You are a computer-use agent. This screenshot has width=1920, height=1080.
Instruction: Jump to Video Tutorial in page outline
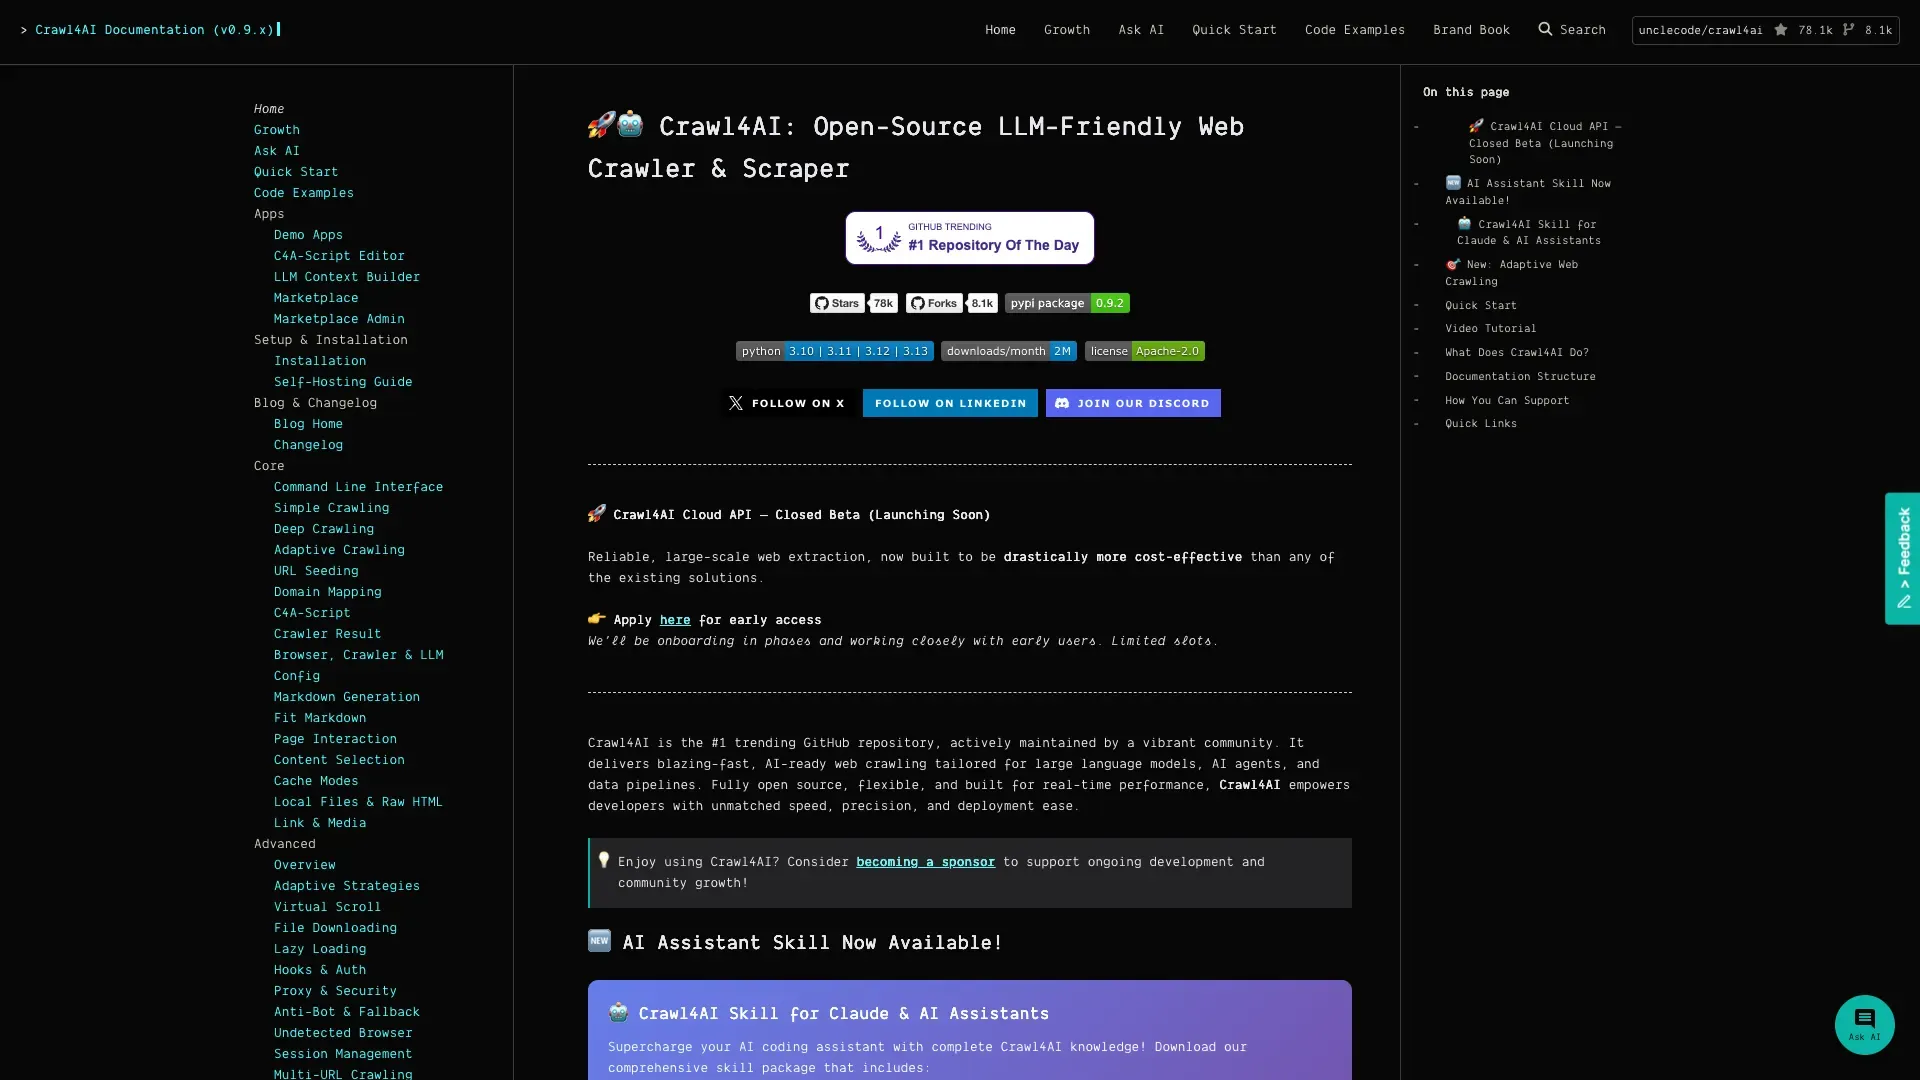click(1490, 328)
